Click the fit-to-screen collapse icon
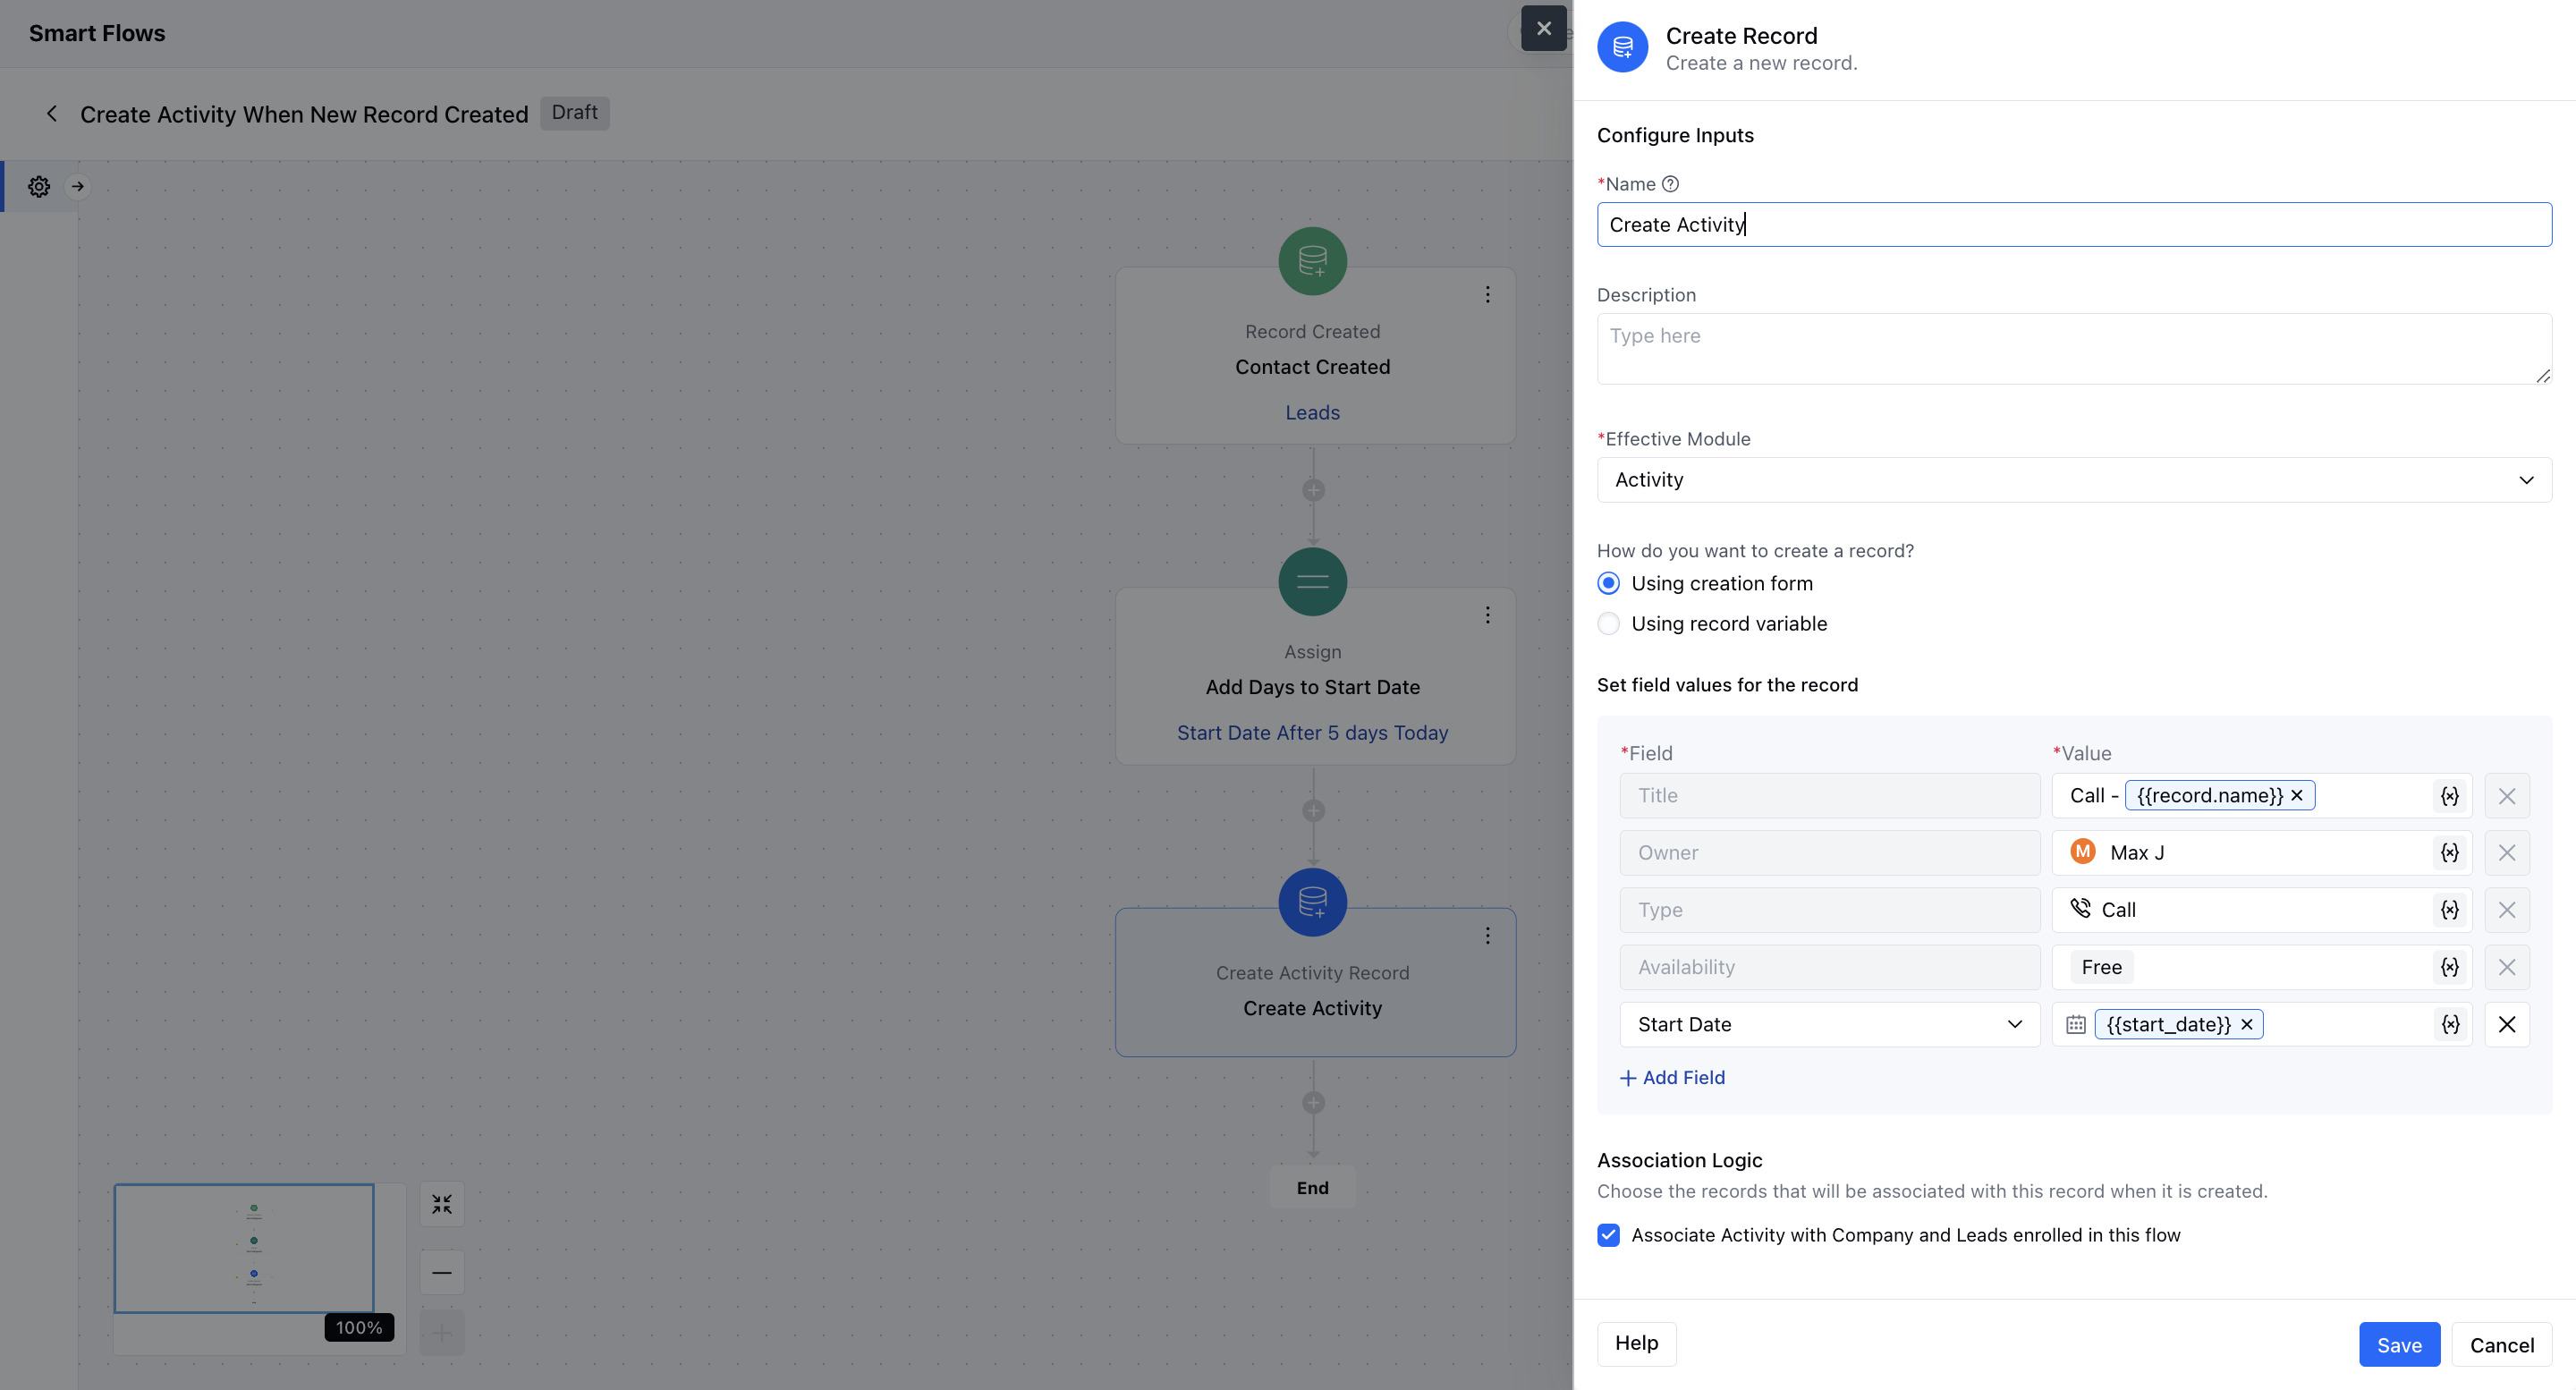 tap(442, 1204)
